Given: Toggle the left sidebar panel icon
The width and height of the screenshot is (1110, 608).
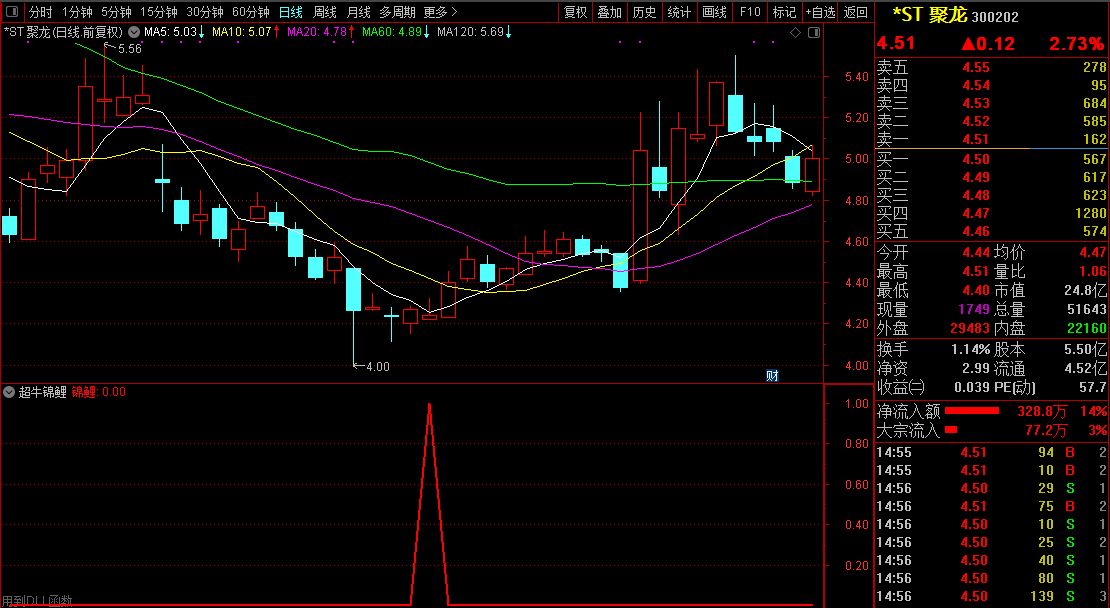Looking at the screenshot, I should [x=12, y=12].
